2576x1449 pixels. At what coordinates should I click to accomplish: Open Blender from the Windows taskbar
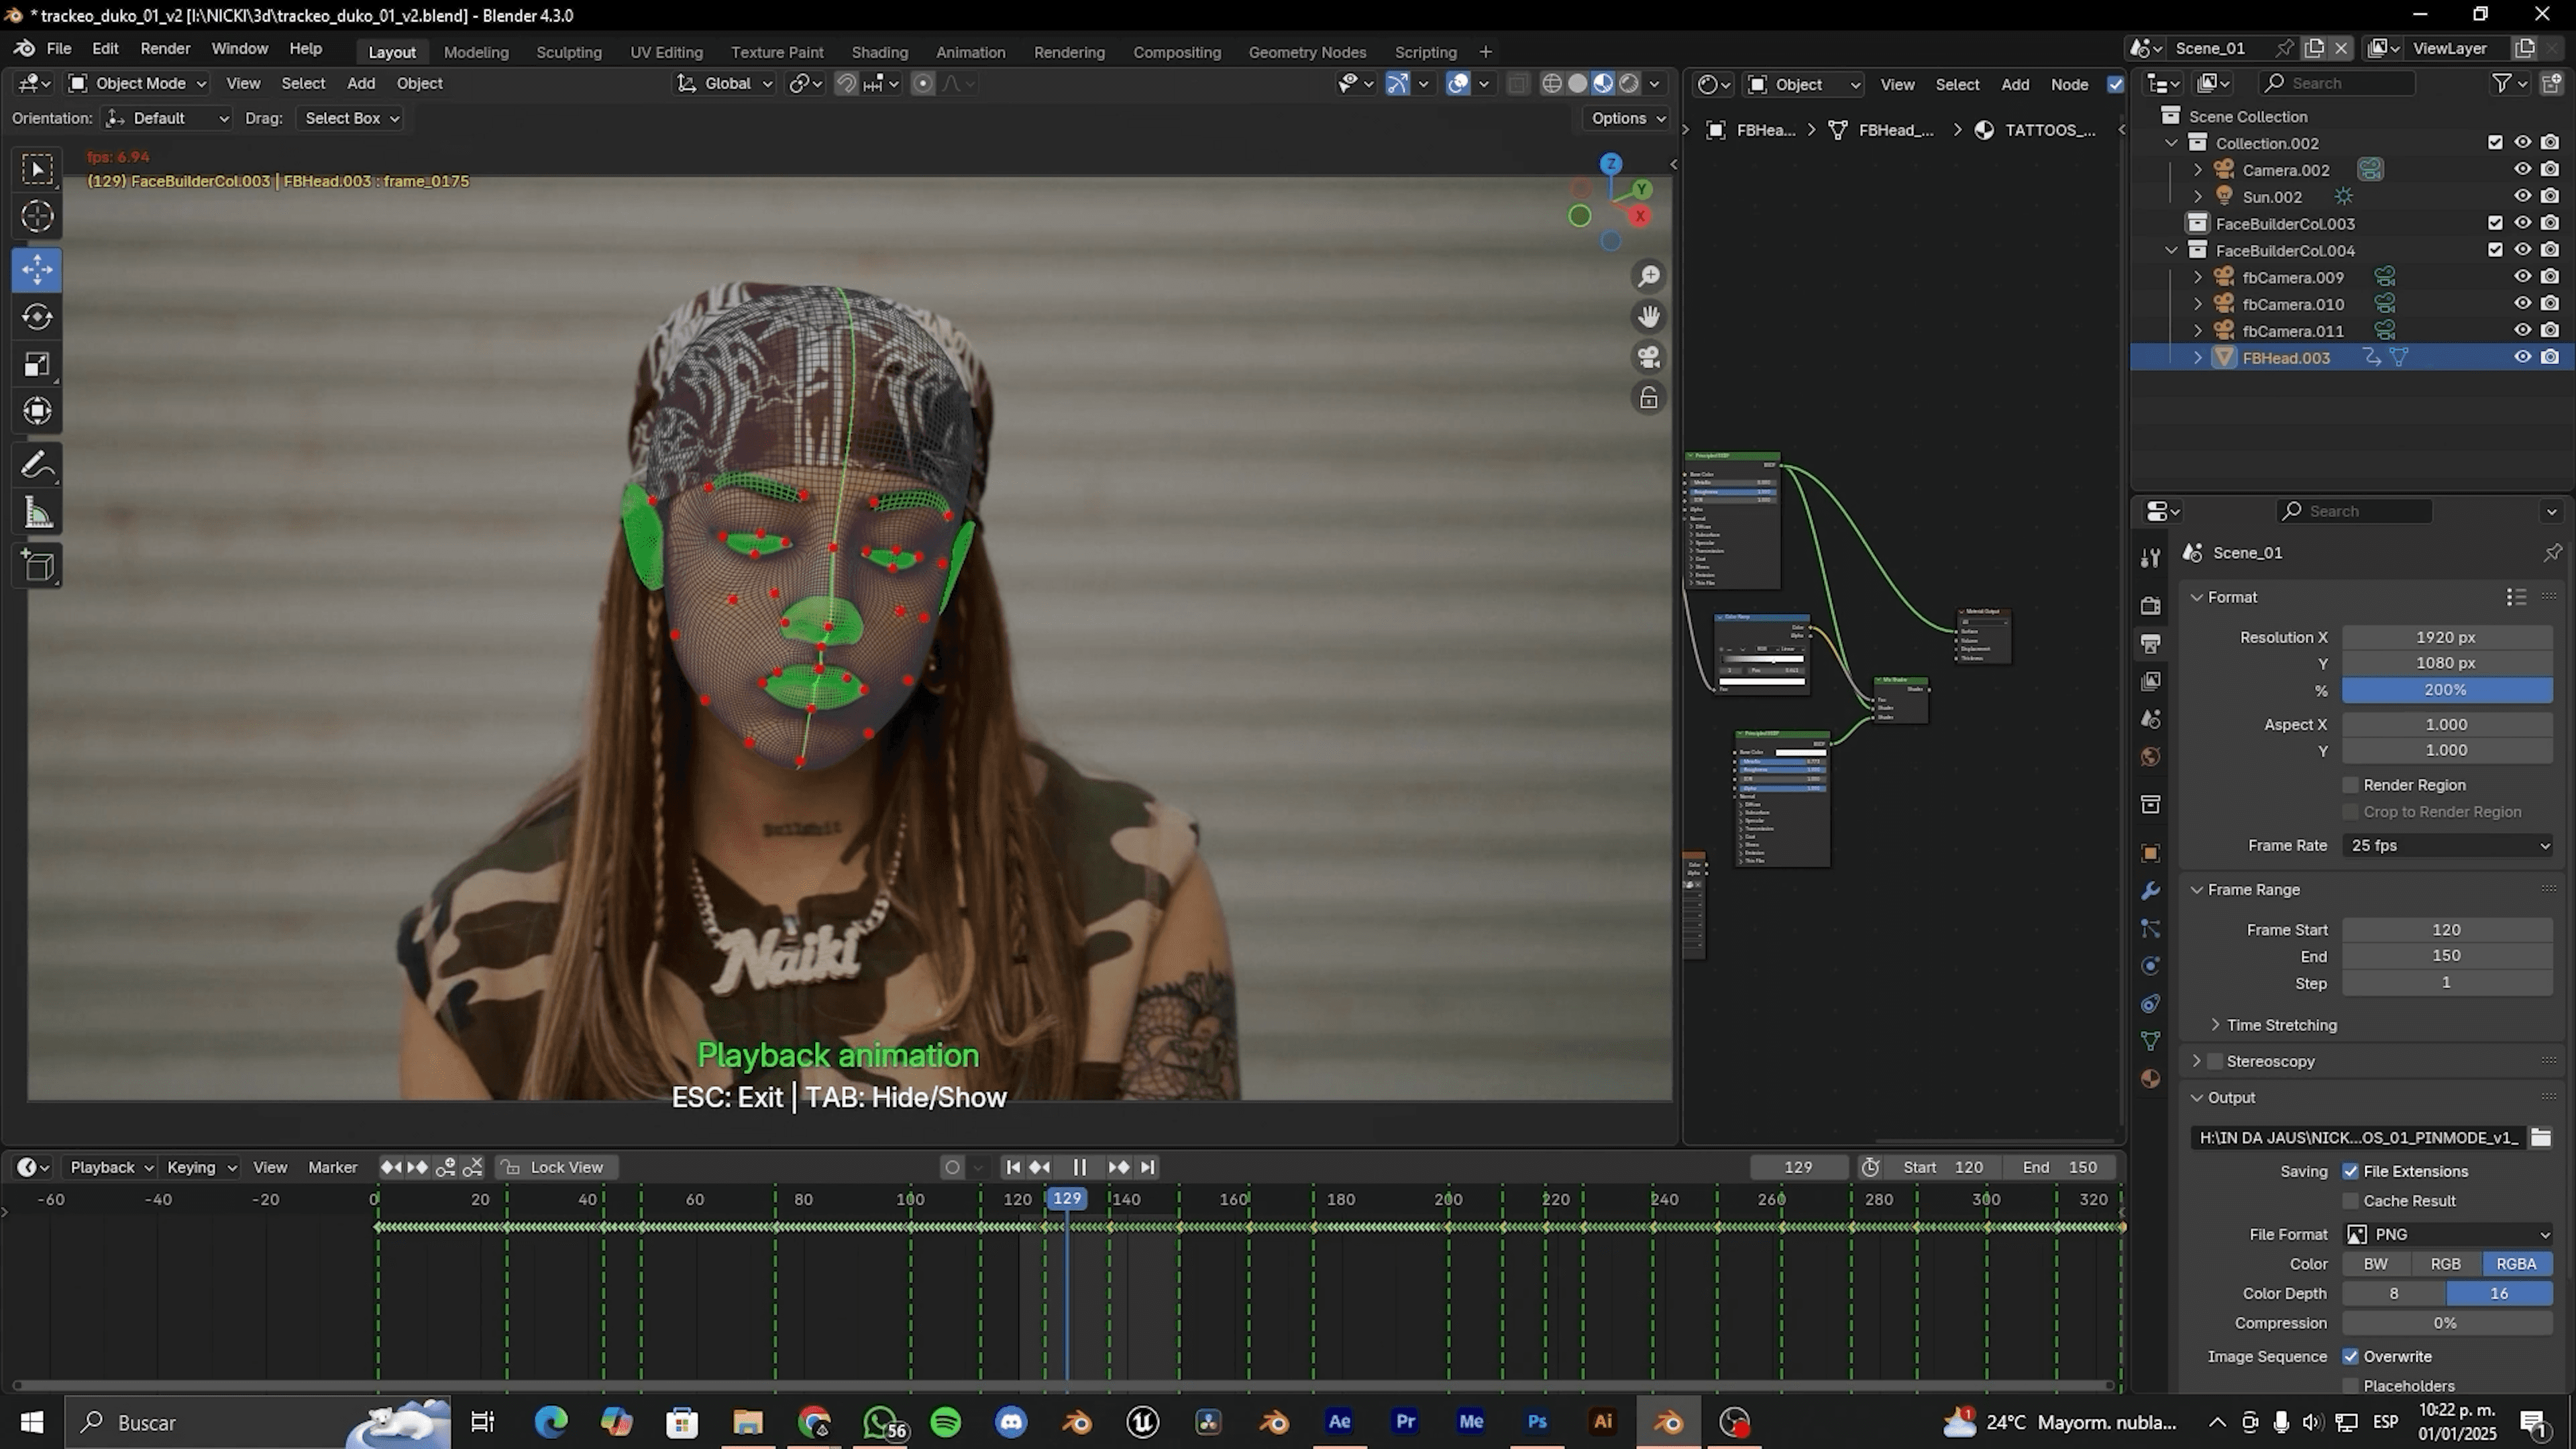coord(1667,1422)
